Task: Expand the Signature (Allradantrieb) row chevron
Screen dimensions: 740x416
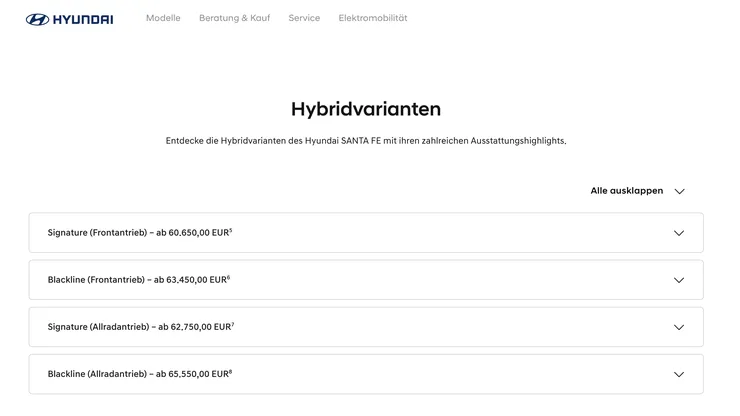Action: (679, 327)
